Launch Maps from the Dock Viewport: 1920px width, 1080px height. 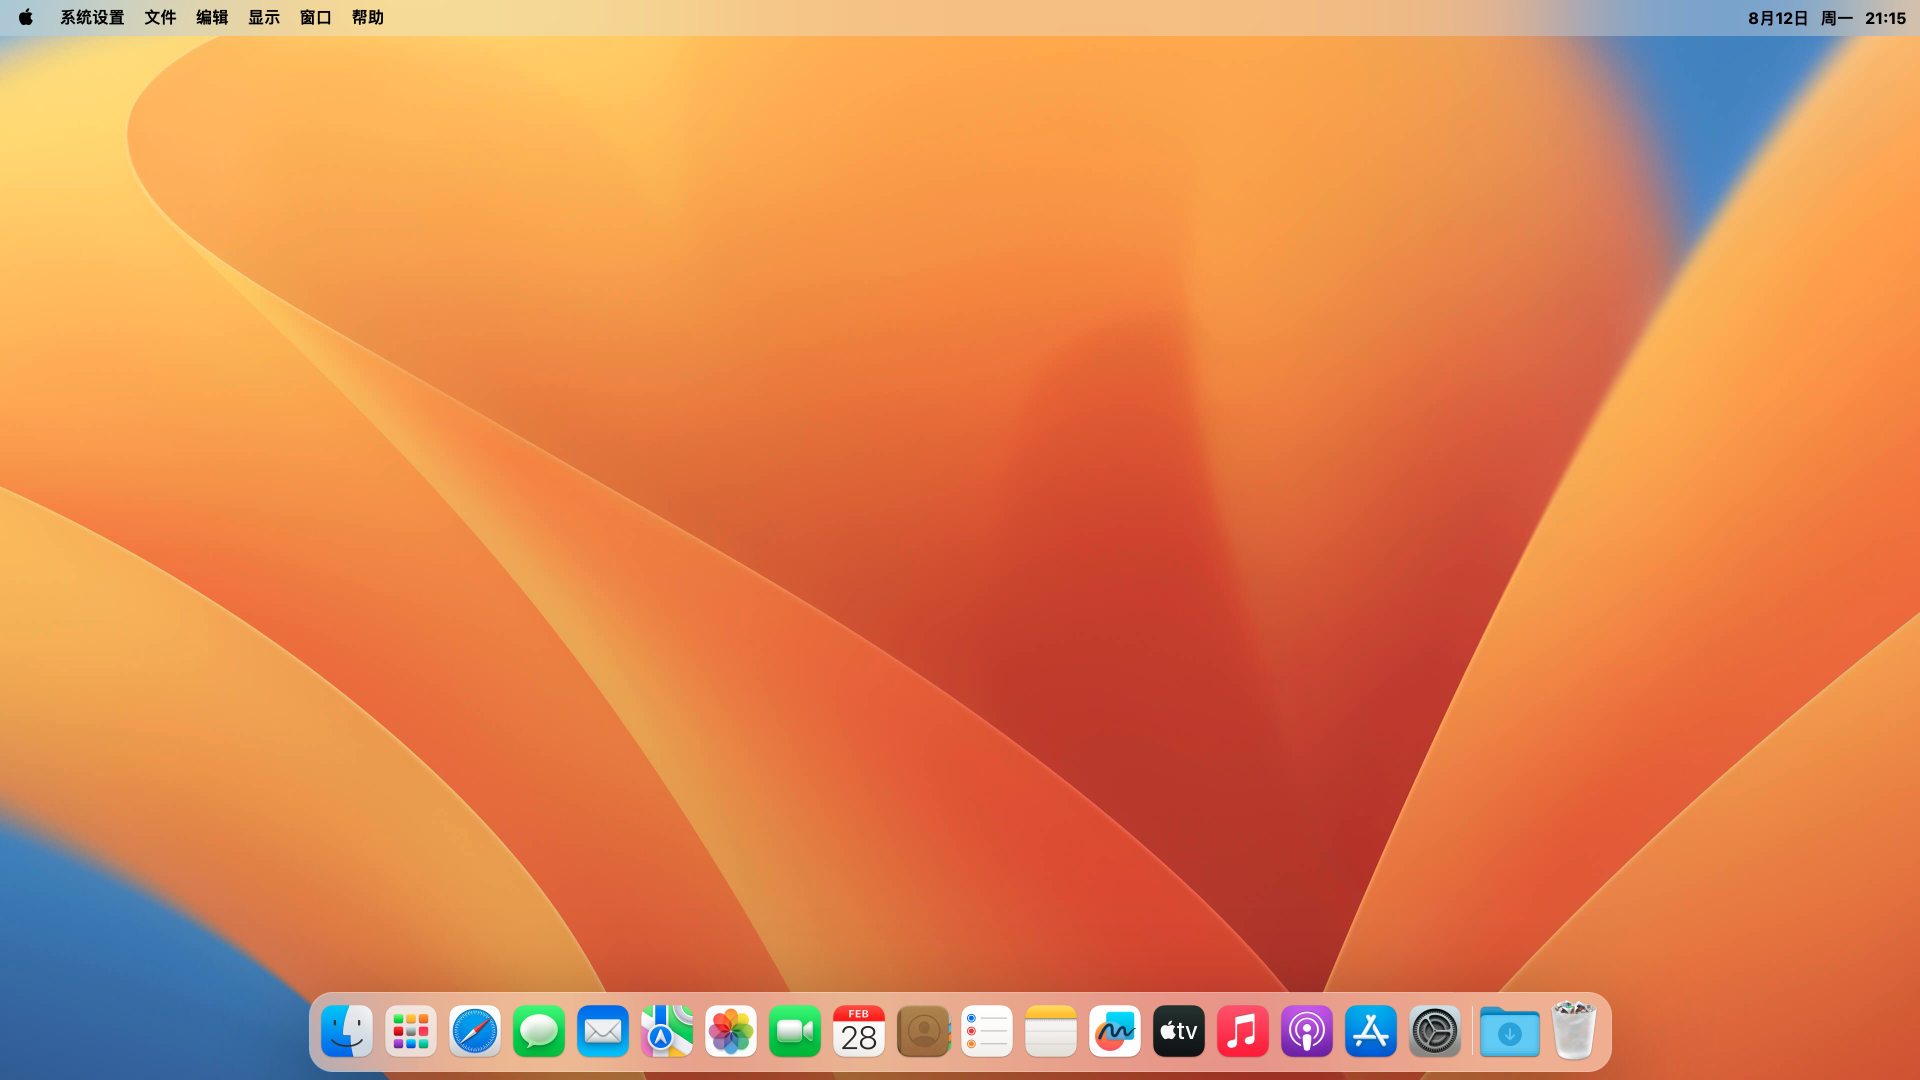[x=667, y=1031]
